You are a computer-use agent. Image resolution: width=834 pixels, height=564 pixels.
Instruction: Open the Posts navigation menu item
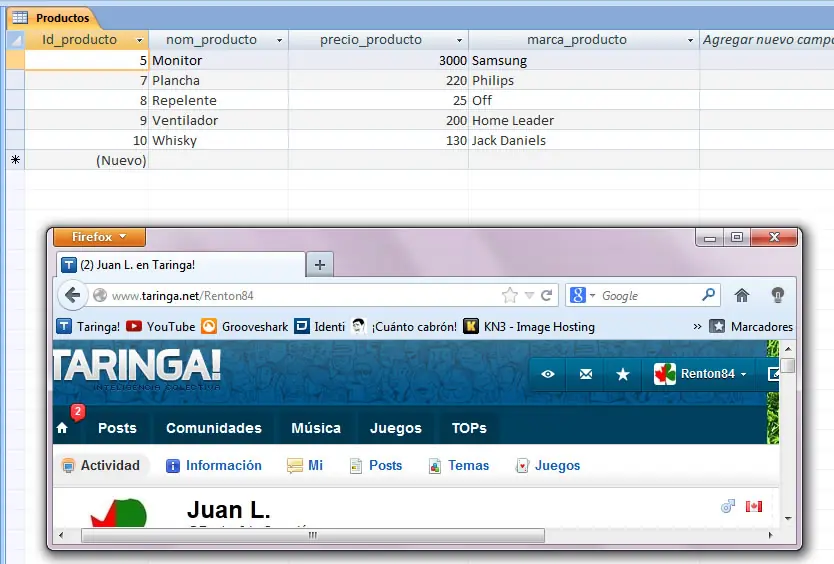pyautogui.click(x=118, y=428)
